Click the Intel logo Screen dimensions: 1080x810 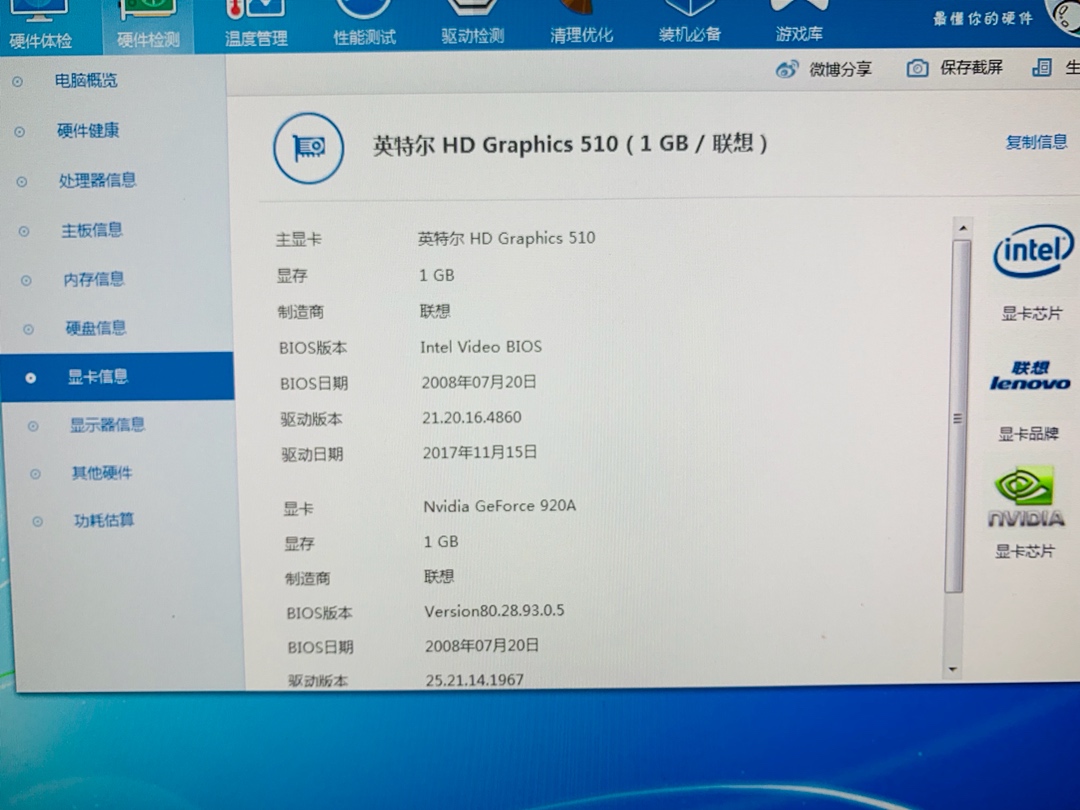tap(1033, 251)
